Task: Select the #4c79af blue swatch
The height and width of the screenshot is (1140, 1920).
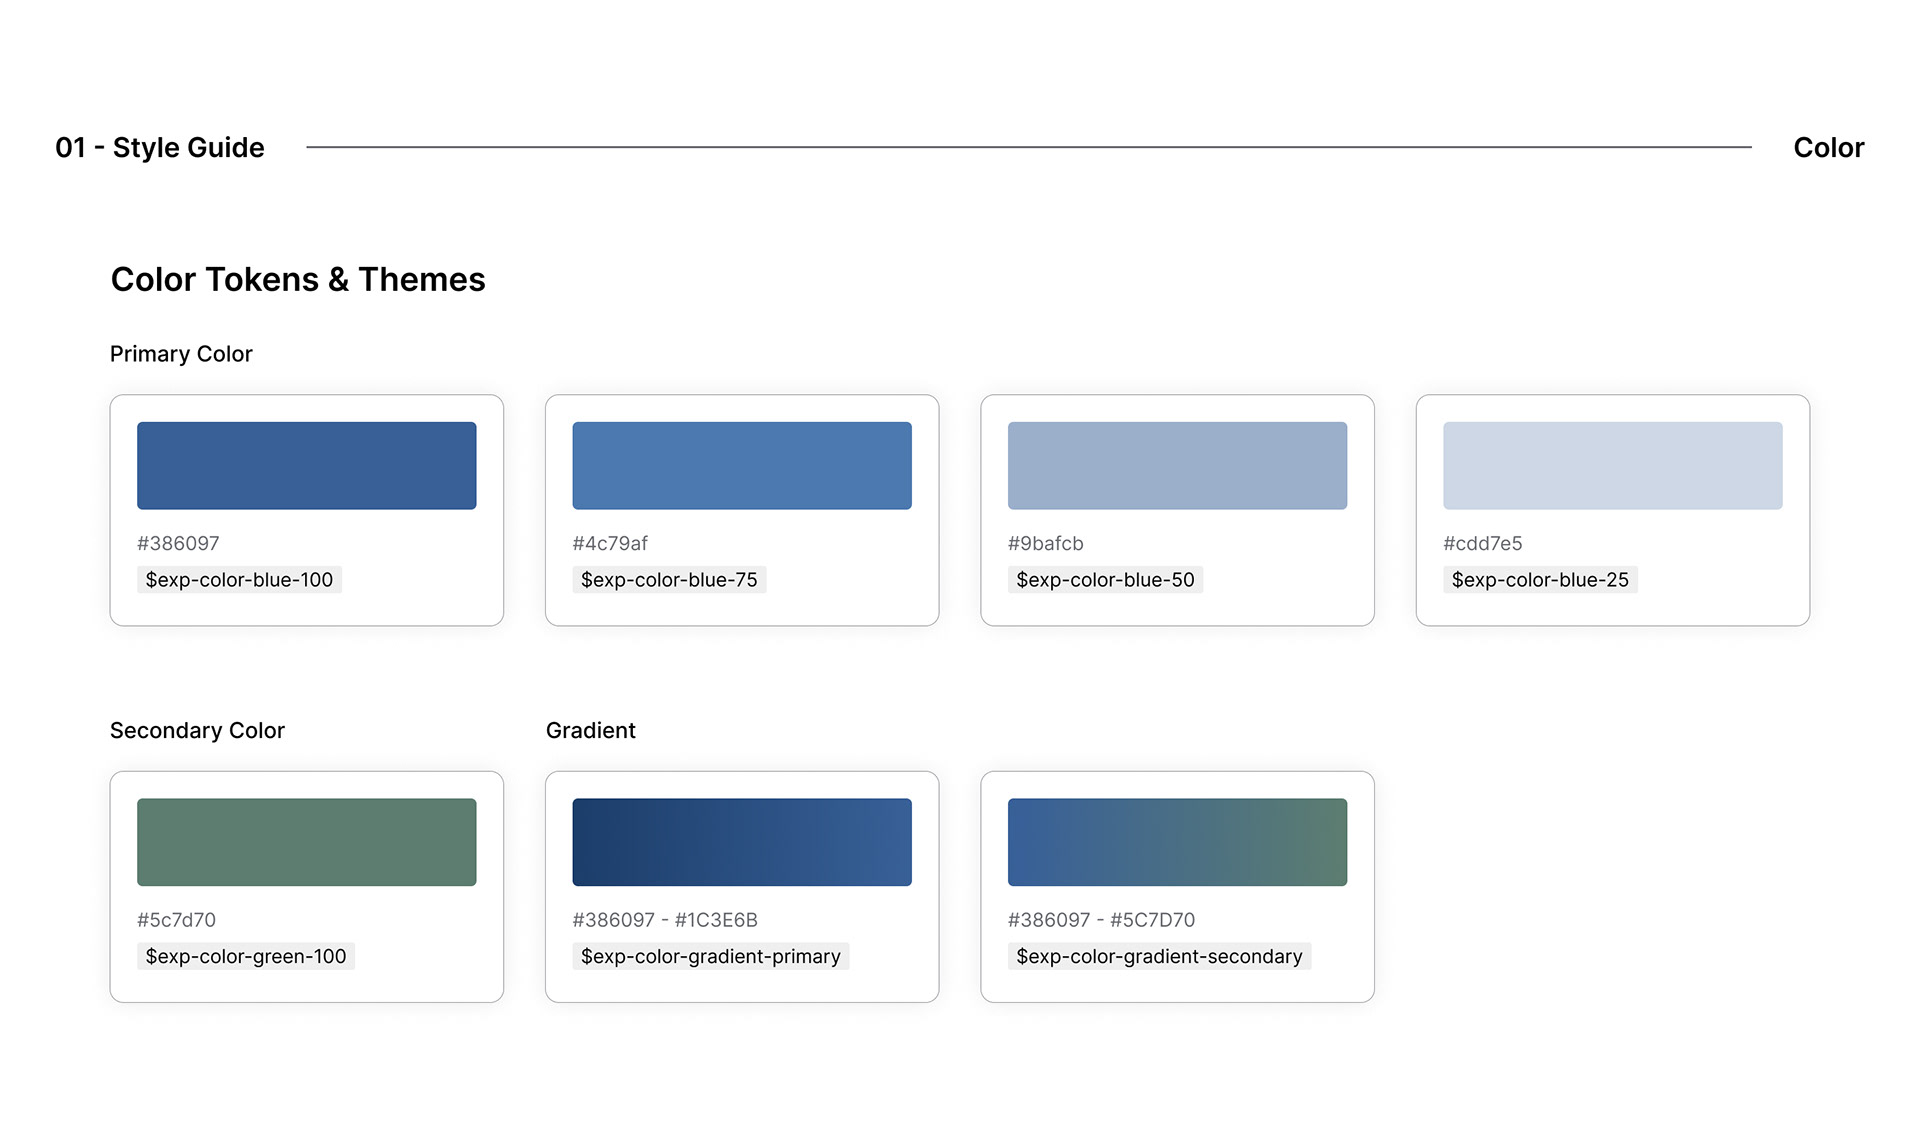Action: point(741,465)
